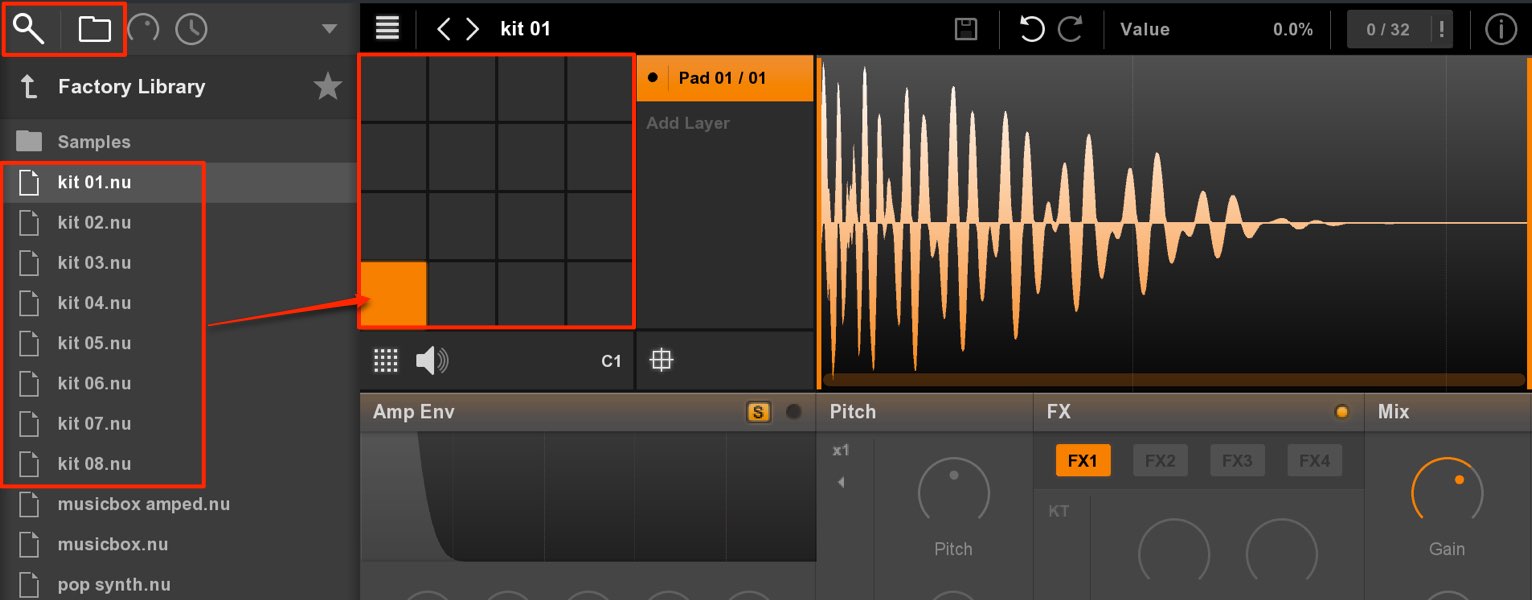Click the kit 01 preset name
The width and height of the screenshot is (1532, 600).
point(525,29)
